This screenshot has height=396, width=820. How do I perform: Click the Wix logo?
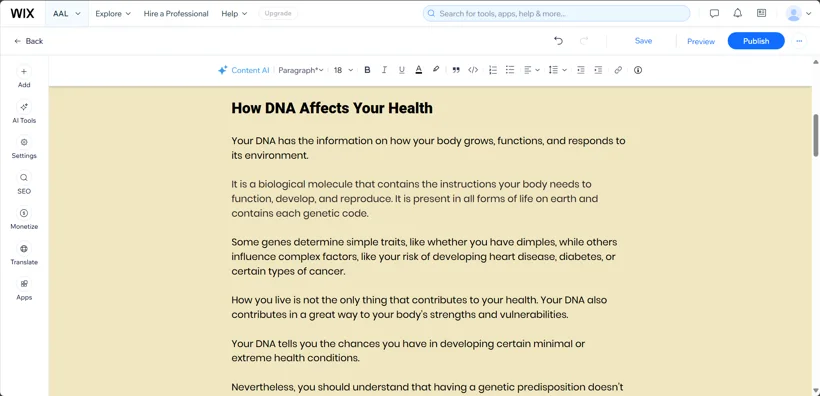click(x=22, y=14)
